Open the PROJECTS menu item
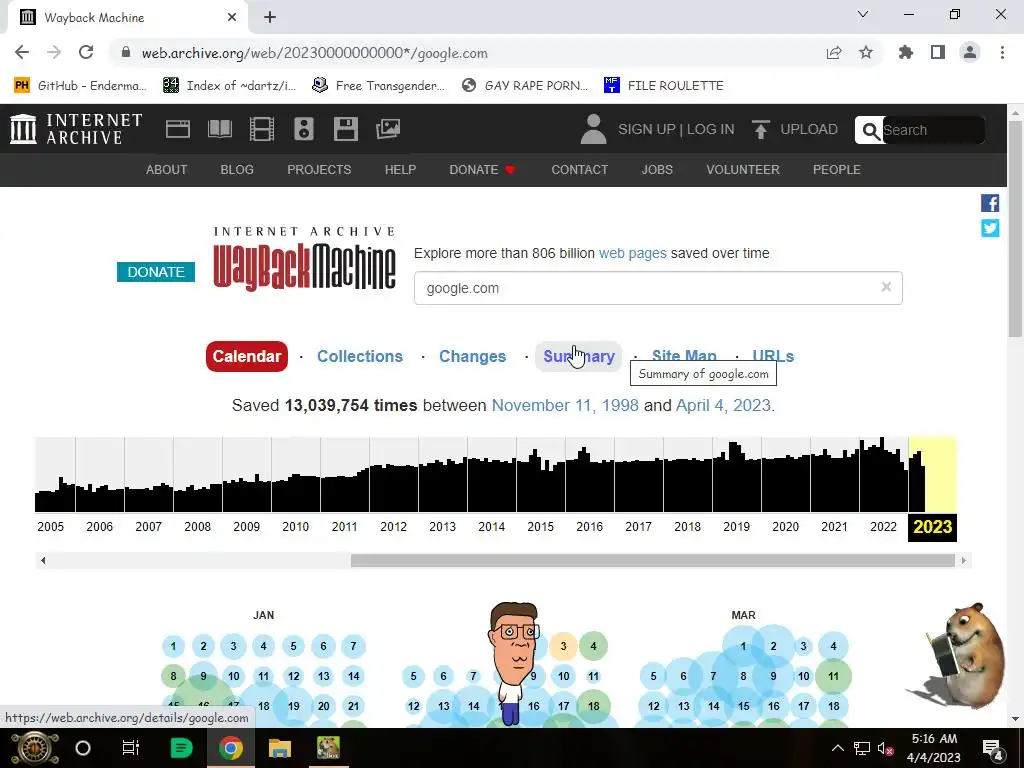Viewport: 1024px width, 768px height. tap(319, 170)
